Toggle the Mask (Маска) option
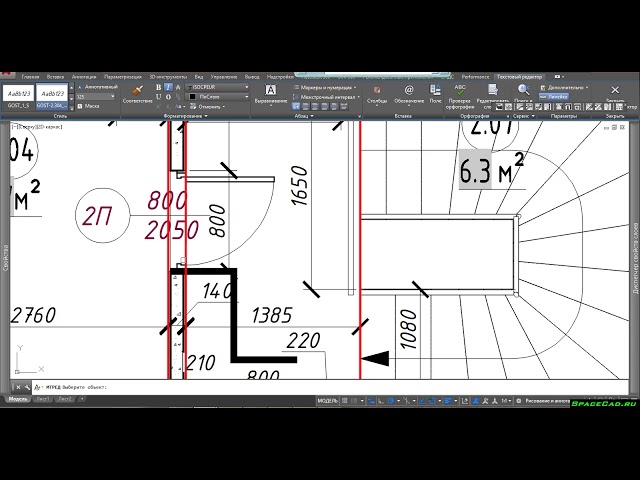This screenshot has height=480, width=640. pyautogui.click(x=92, y=105)
